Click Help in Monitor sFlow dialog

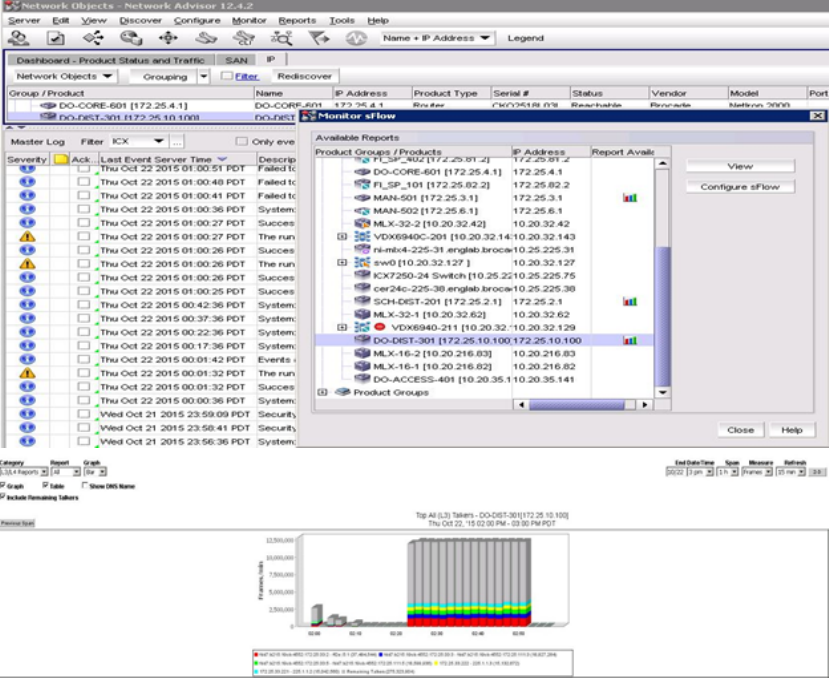tap(792, 430)
